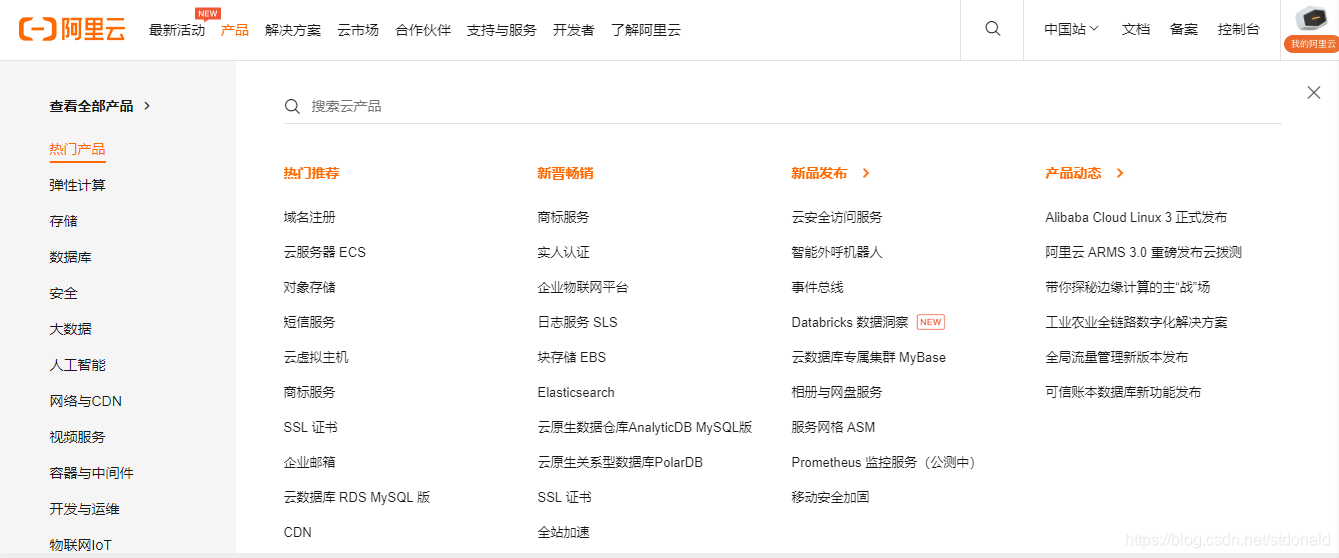1339x558 pixels.
Task: Select 弹性计算 category
Action: 78,185
